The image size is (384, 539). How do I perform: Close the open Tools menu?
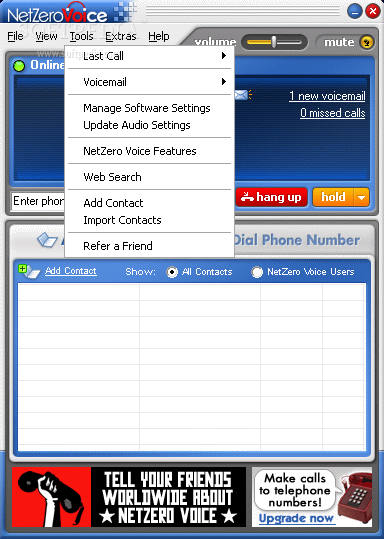coord(81,36)
